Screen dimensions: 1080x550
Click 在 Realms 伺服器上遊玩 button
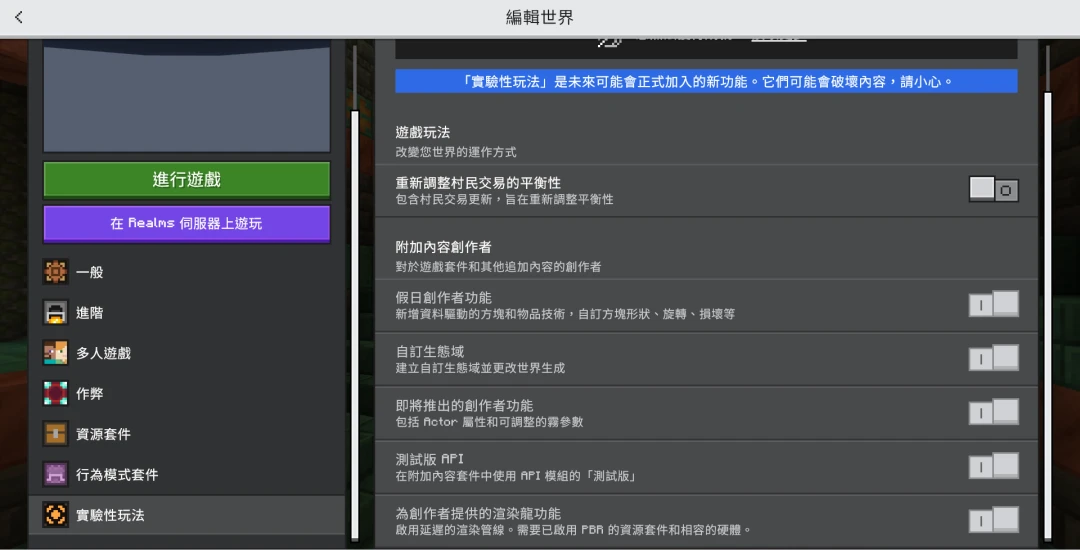coord(186,224)
